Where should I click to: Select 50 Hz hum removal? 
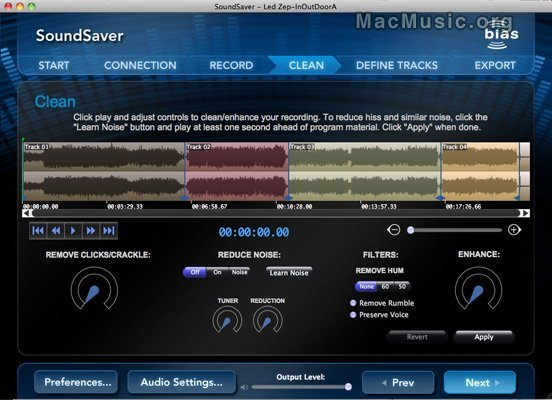(402, 286)
